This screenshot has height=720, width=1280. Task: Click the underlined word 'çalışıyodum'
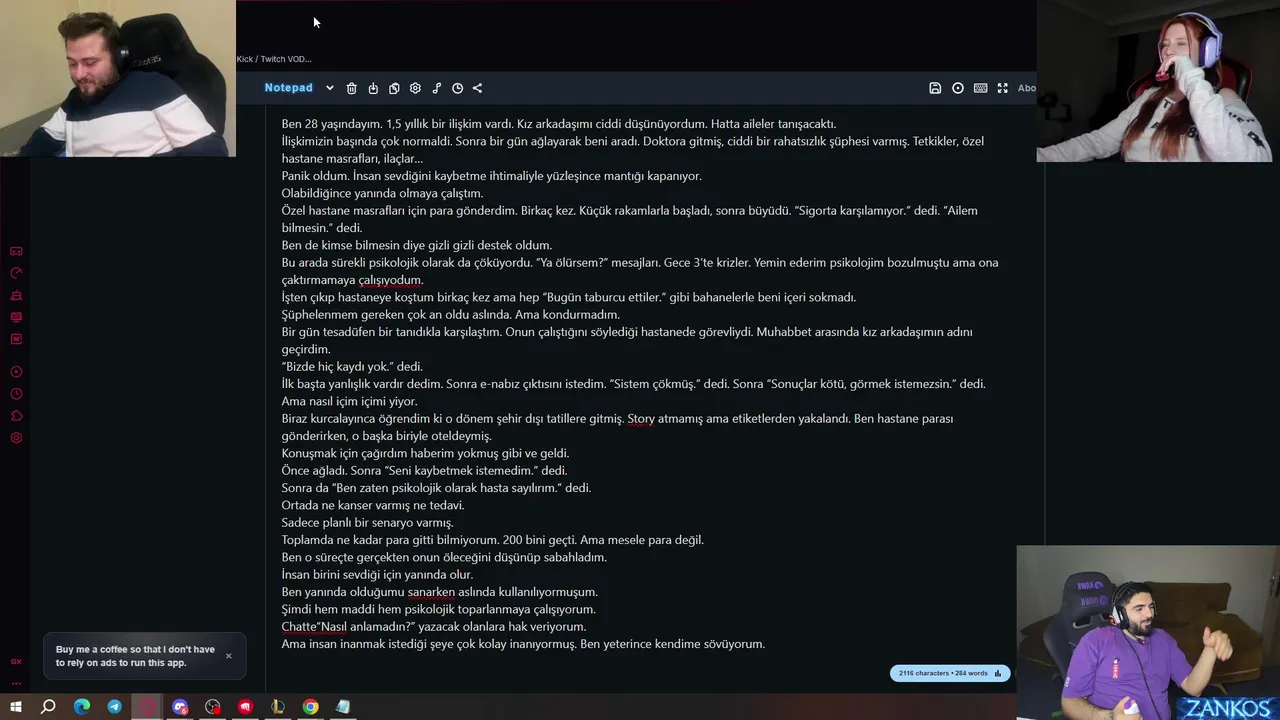[391, 280]
